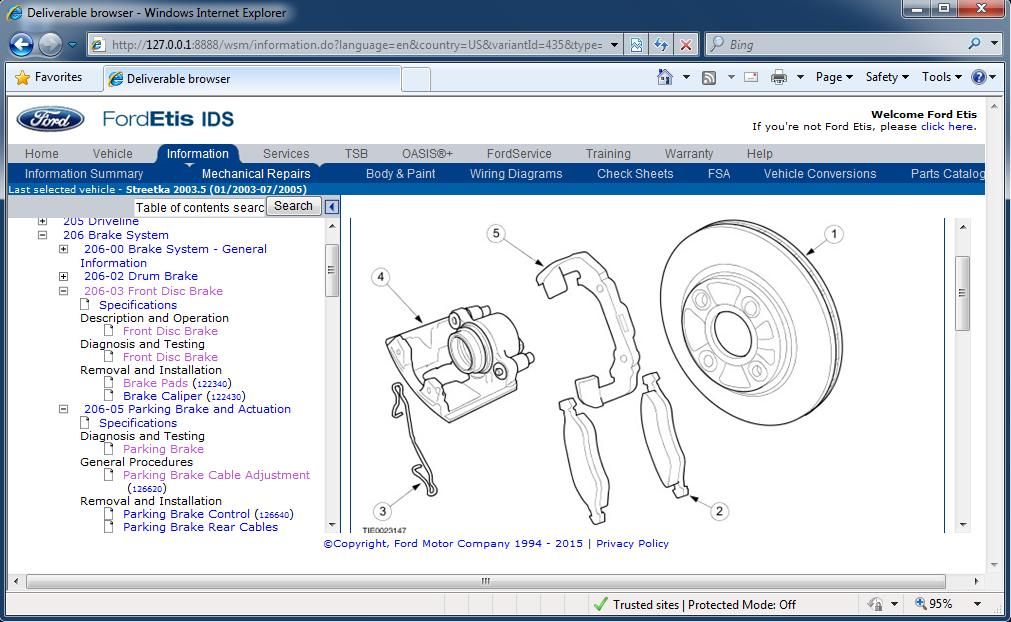This screenshot has height=622, width=1011.
Task: Click the browser Forward arrow button
Action: [50, 44]
